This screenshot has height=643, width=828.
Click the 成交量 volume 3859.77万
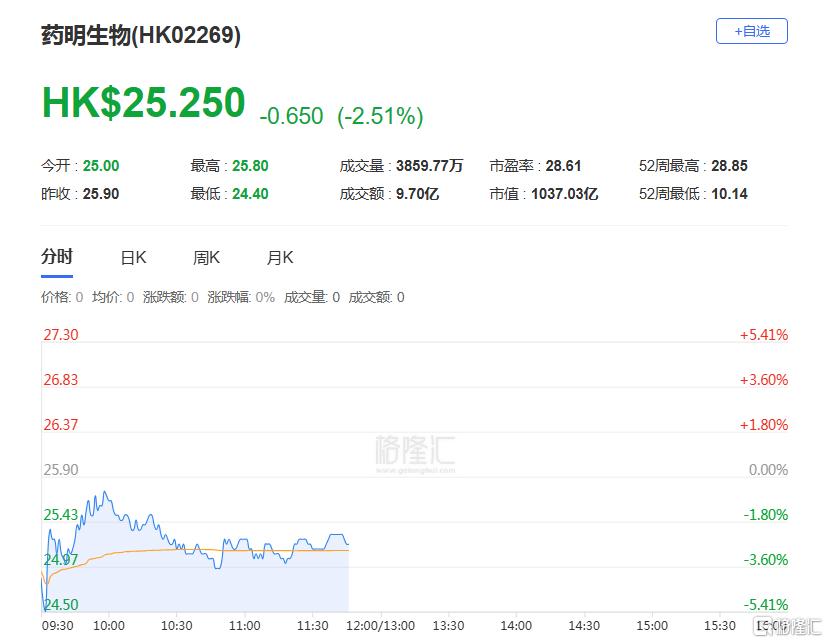(429, 166)
